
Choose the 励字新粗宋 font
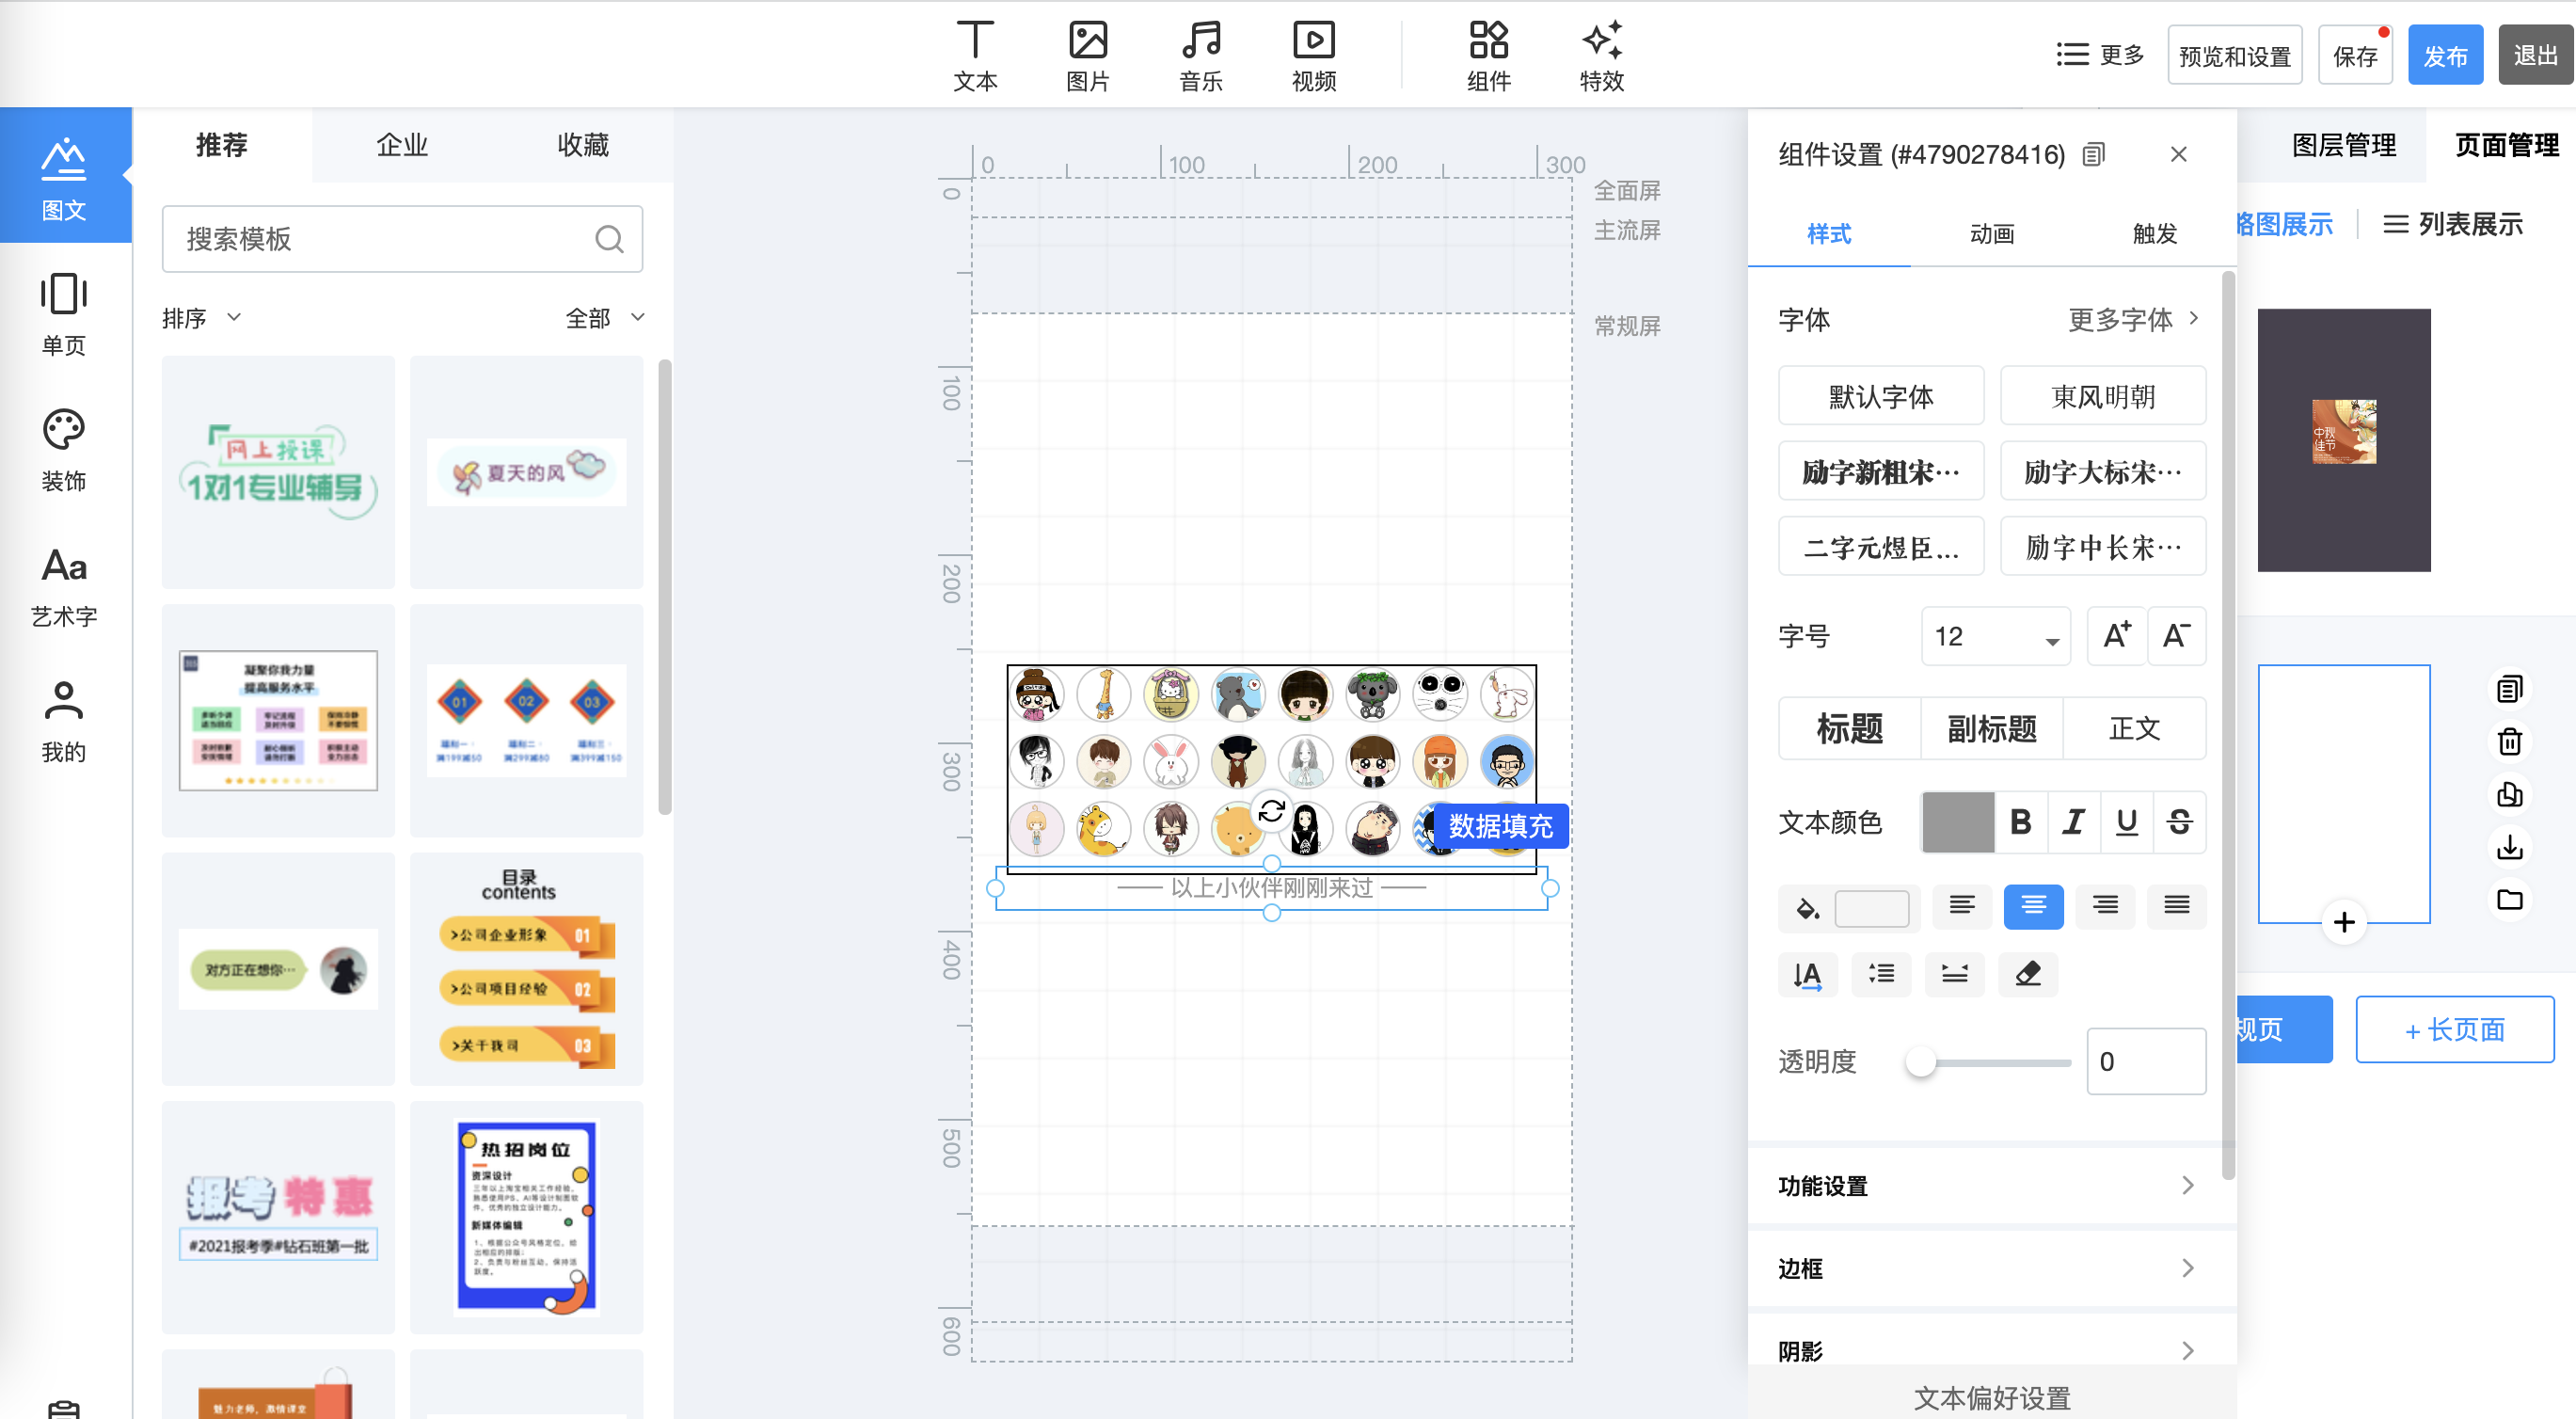1880,471
